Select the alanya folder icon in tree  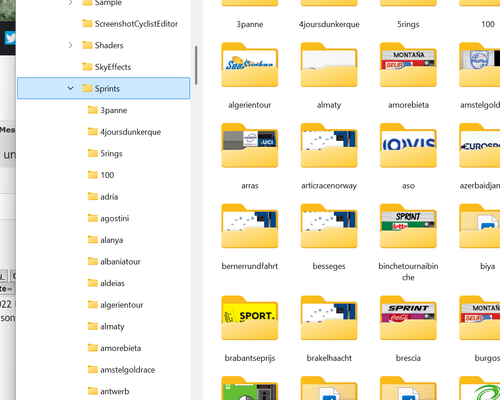(x=93, y=240)
